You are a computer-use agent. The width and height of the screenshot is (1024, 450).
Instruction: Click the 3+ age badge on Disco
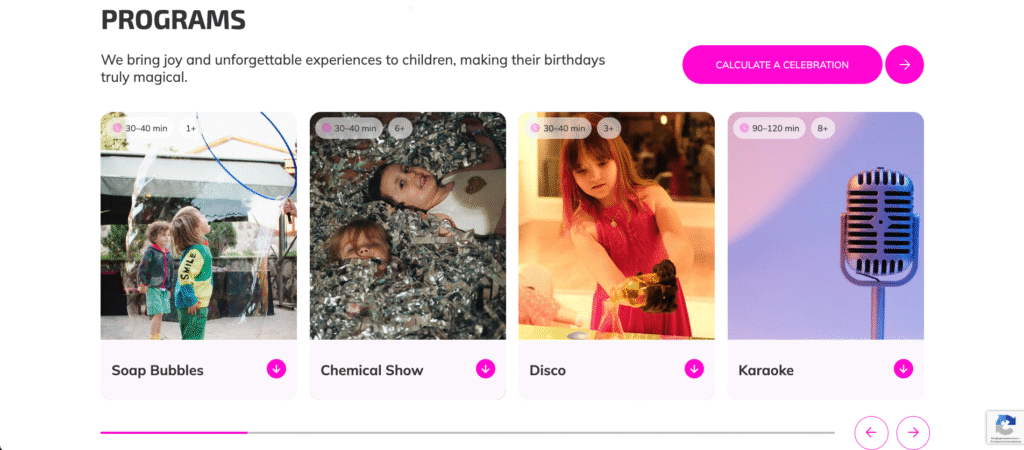point(609,128)
